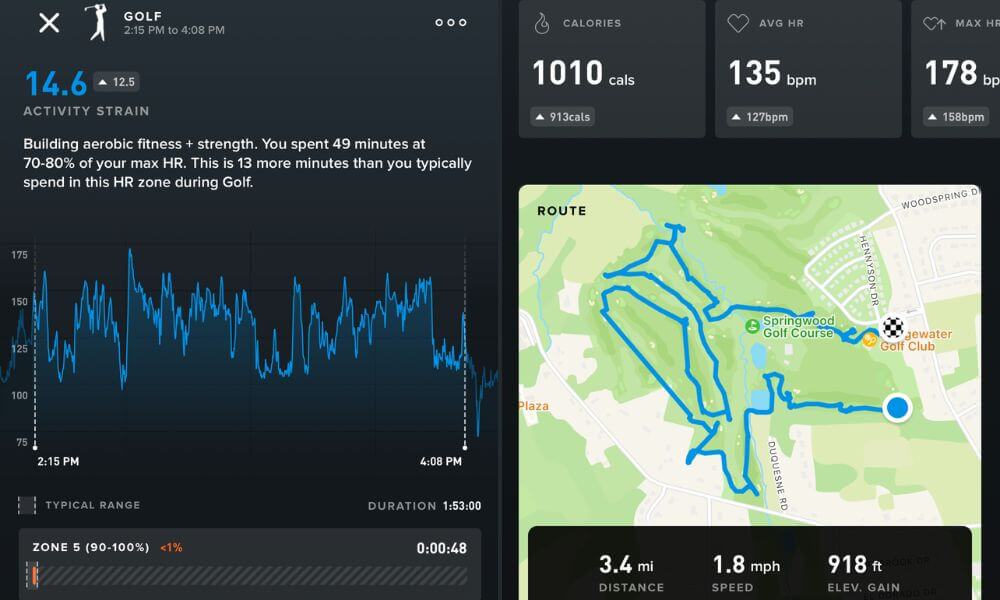Click the 2:15 PM start time marker
Image resolution: width=1000 pixels, height=600 pixels.
(58, 461)
